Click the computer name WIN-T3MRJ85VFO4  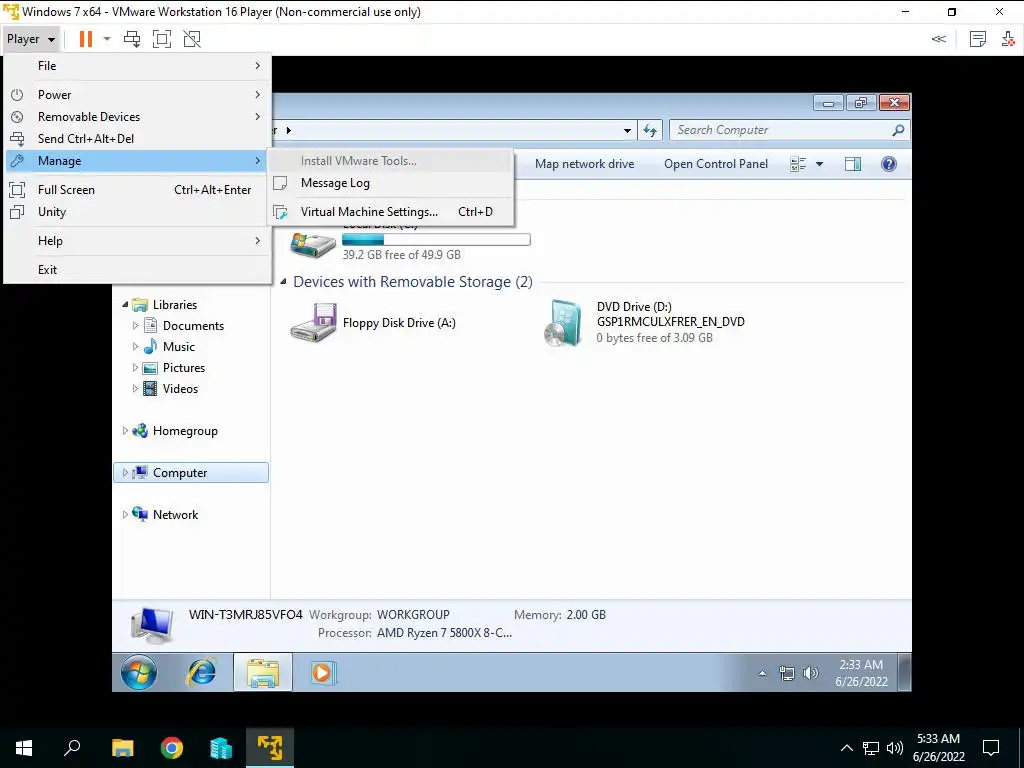tap(246, 615)
